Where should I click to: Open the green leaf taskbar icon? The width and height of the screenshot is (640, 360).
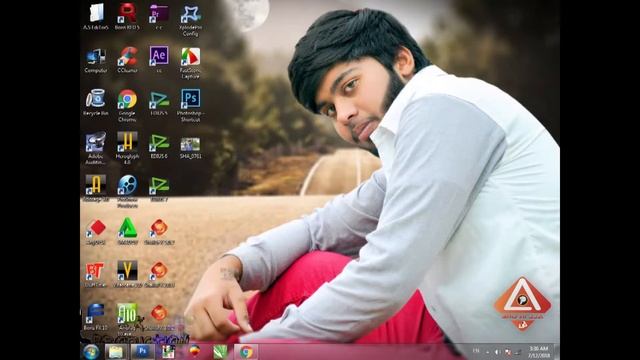(x=220, y=352)
